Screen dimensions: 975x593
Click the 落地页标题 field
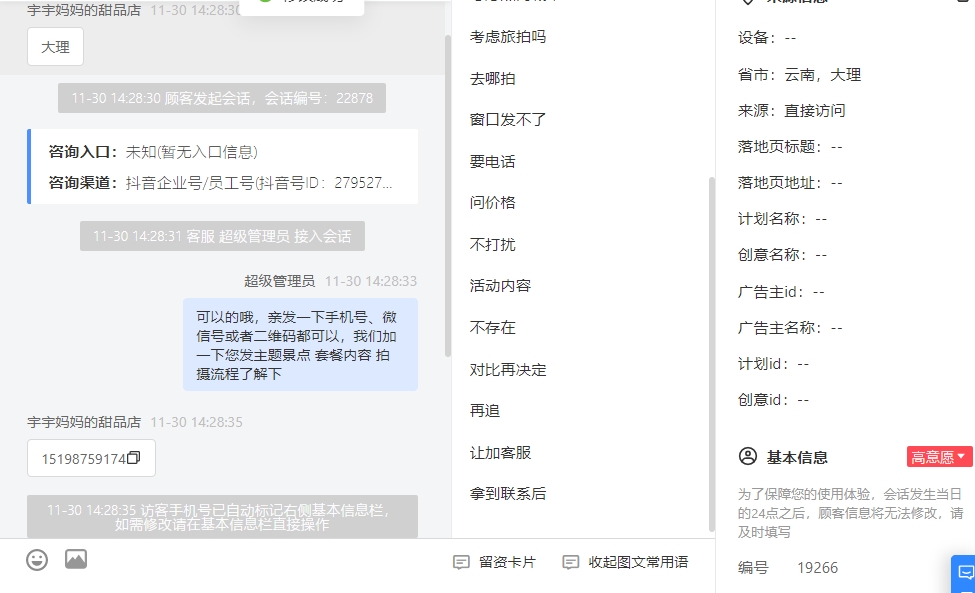[x=790, y=147]
